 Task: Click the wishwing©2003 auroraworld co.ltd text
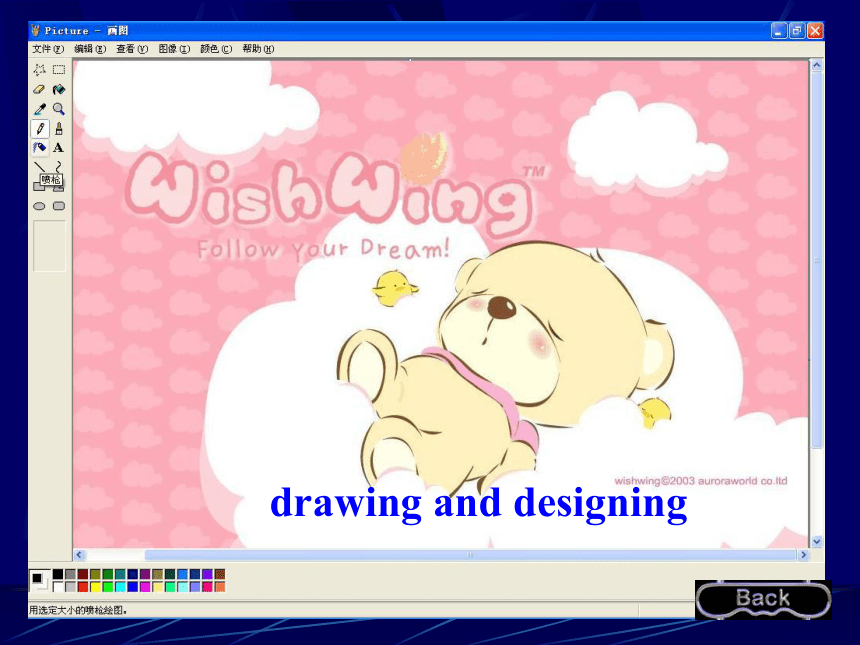(700, 481)
